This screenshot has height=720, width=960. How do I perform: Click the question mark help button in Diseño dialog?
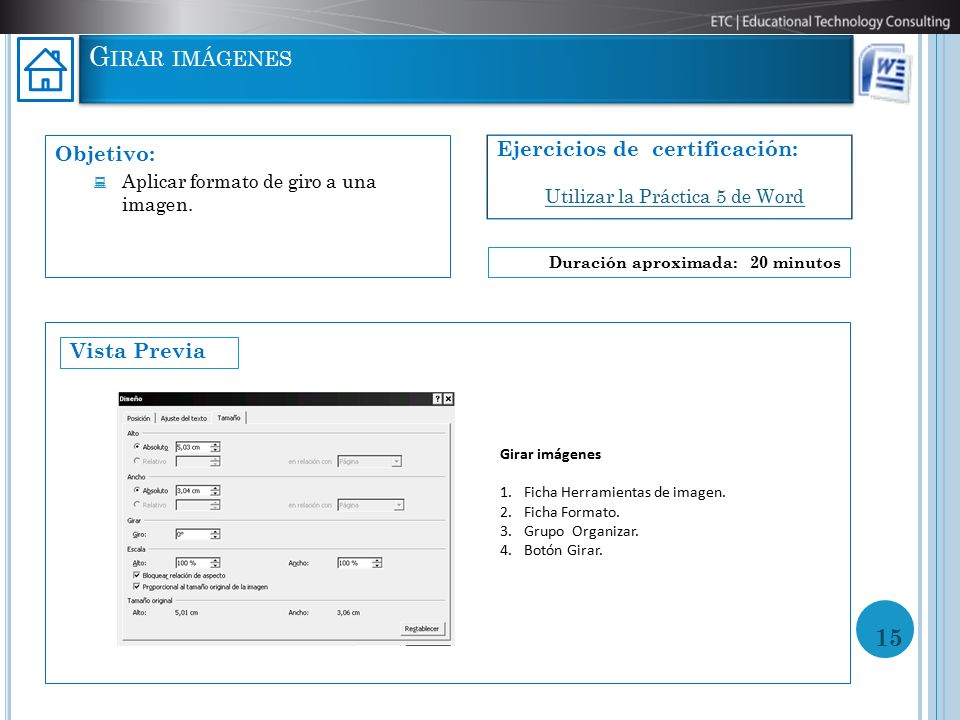pyautogui.click(x=437, y=399)
